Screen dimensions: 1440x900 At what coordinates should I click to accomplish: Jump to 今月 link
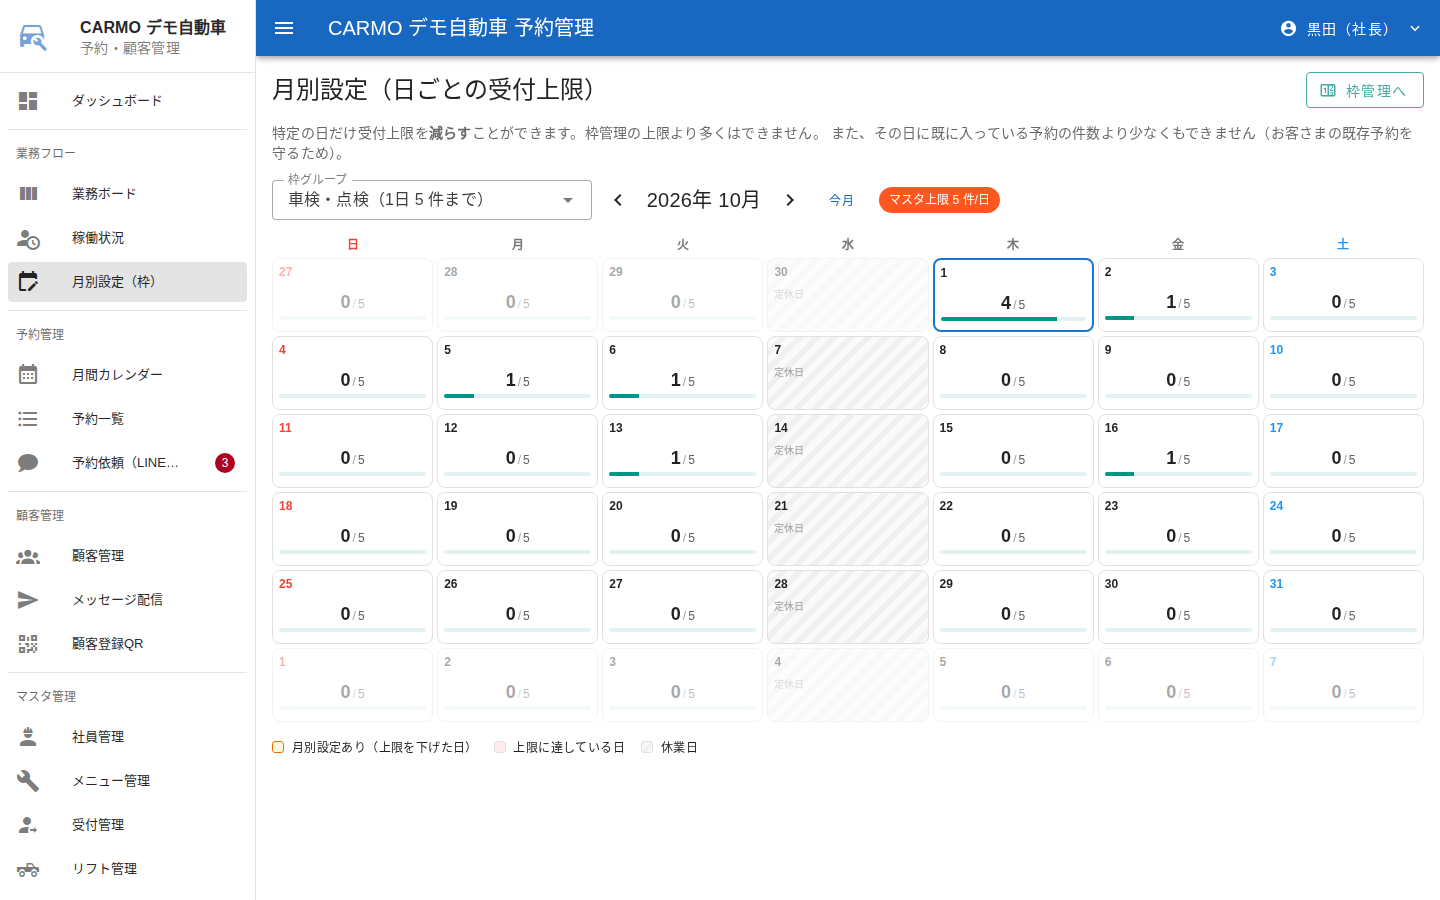[841, 200]
